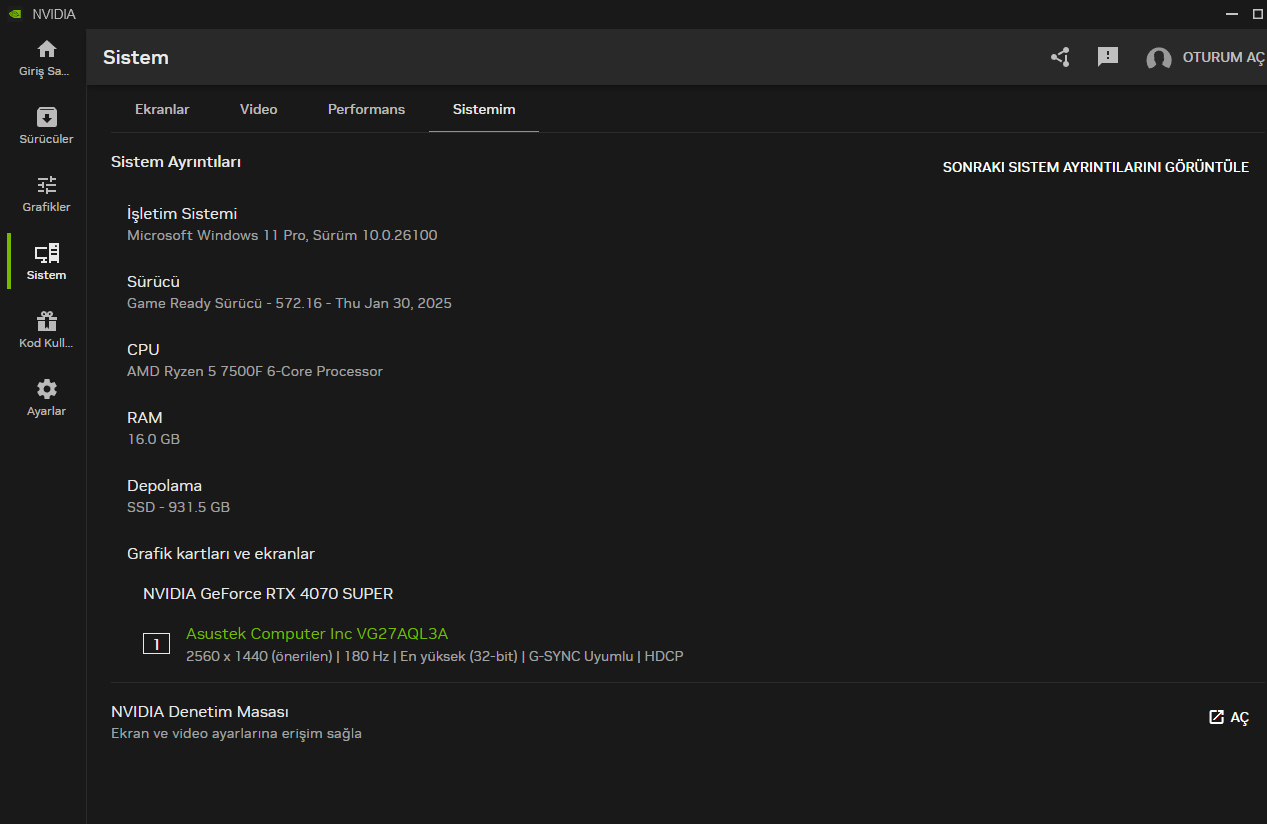Screen dimensions: 1267x824
Task: Click the CPU label
Action: coord(143,349)
